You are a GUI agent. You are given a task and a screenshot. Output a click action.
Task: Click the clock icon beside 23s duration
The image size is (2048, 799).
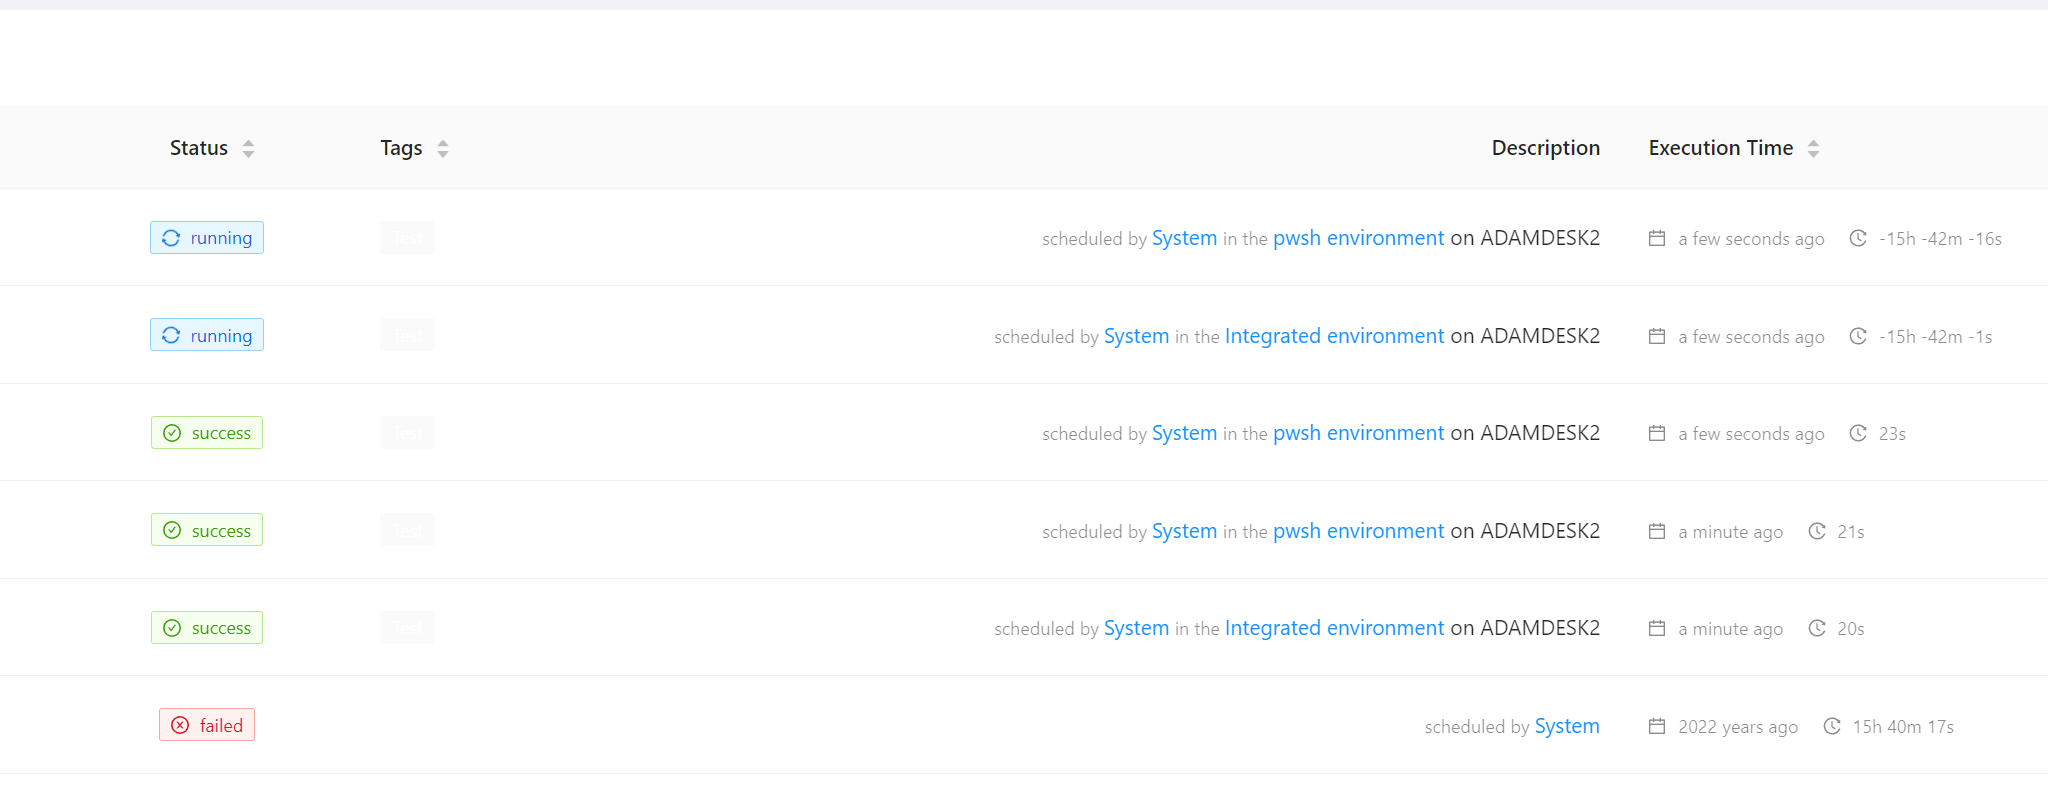(1858, 433)
